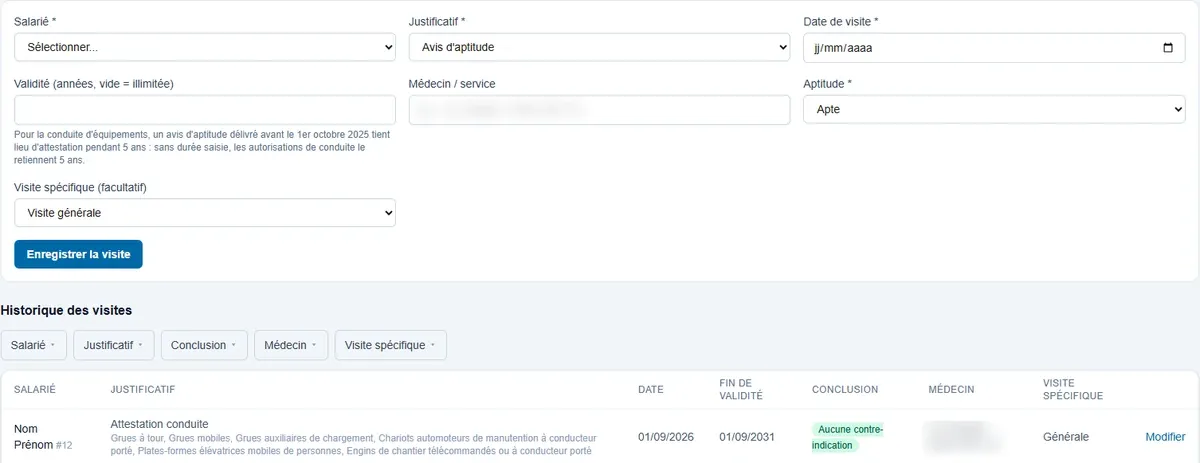Open the Visite spécifique filter button
This screenshot has width=1200, height=463.
point(391,345)
